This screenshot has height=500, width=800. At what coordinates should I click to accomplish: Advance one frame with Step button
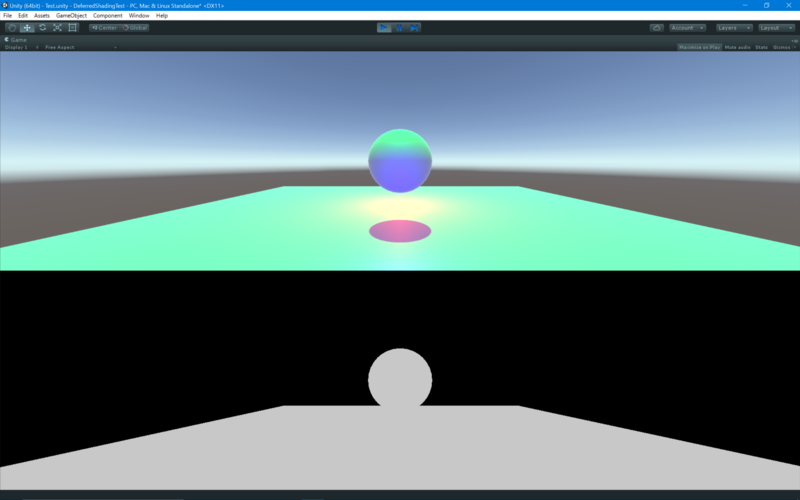(414, 28)
